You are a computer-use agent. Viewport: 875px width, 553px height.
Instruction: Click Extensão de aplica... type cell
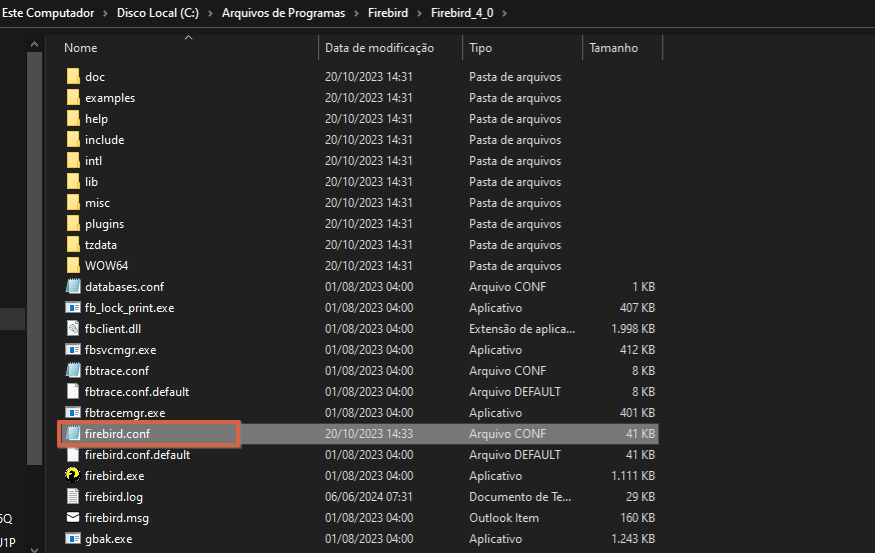522,329
